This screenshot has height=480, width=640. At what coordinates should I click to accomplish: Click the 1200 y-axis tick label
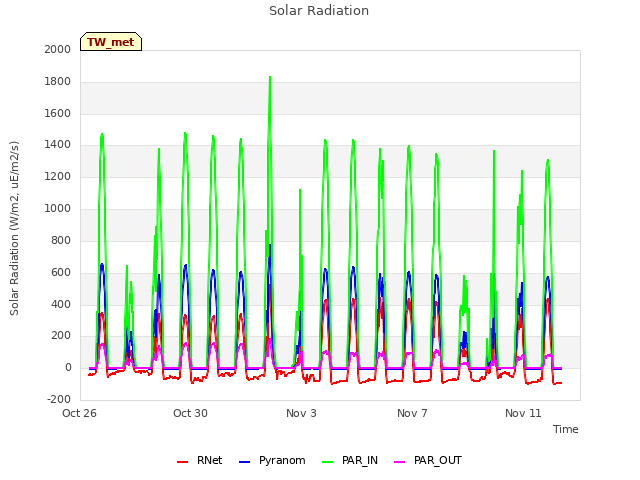[x=58, y=177]
